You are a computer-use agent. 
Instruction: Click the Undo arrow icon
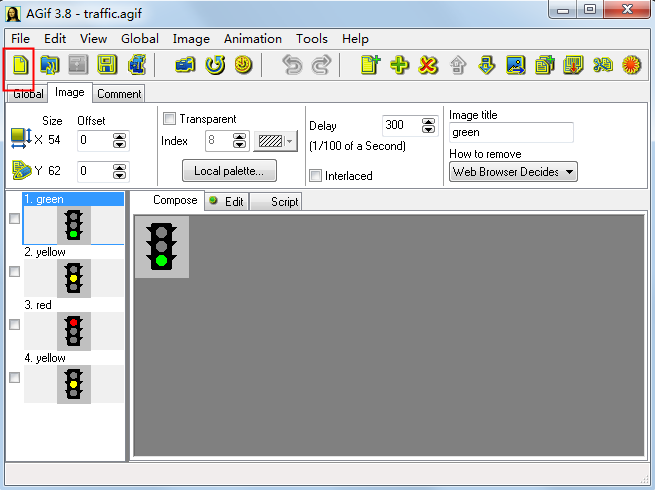click(292, 65)
